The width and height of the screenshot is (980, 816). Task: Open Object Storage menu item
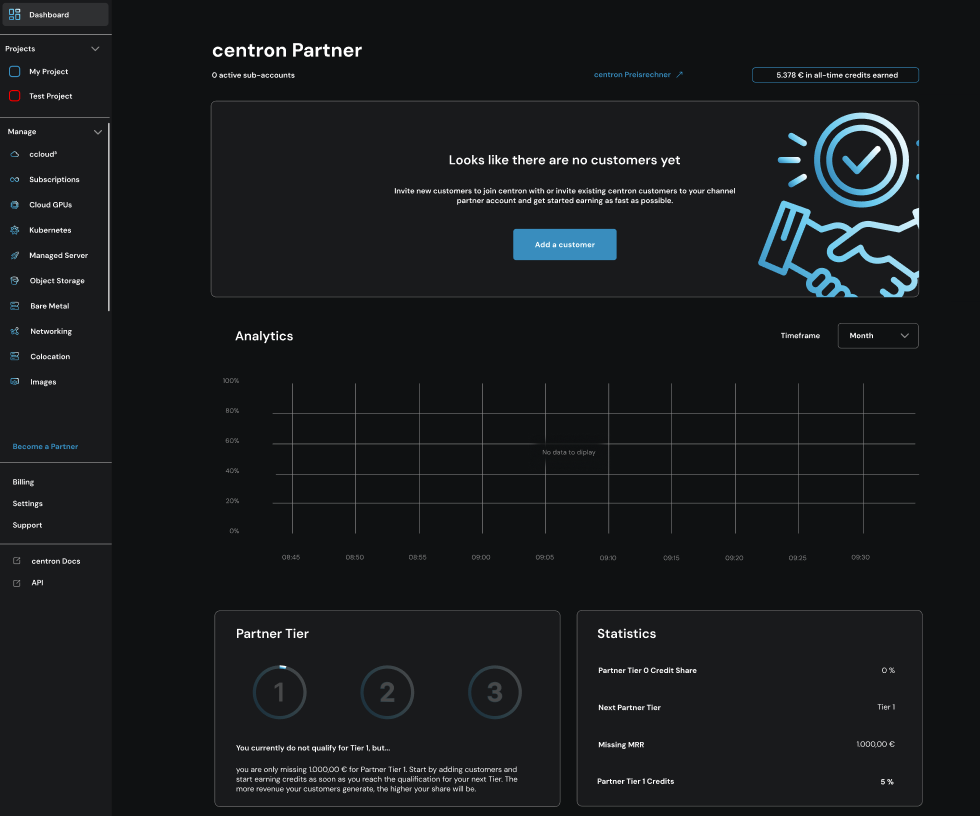[x=57, y=281]
